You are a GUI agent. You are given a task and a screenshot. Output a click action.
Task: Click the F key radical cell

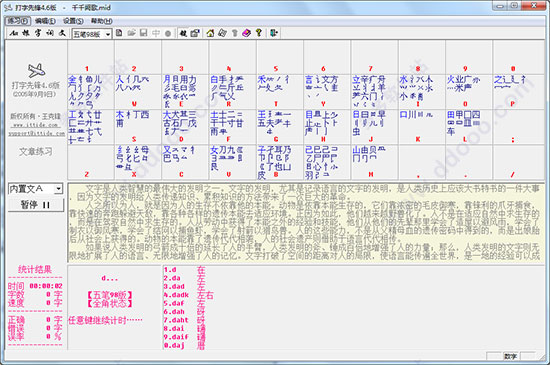[x=233, y=127]
